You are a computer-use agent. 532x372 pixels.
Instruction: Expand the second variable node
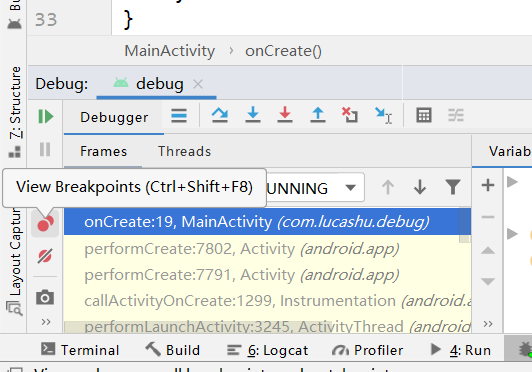[x=512, y=234]
